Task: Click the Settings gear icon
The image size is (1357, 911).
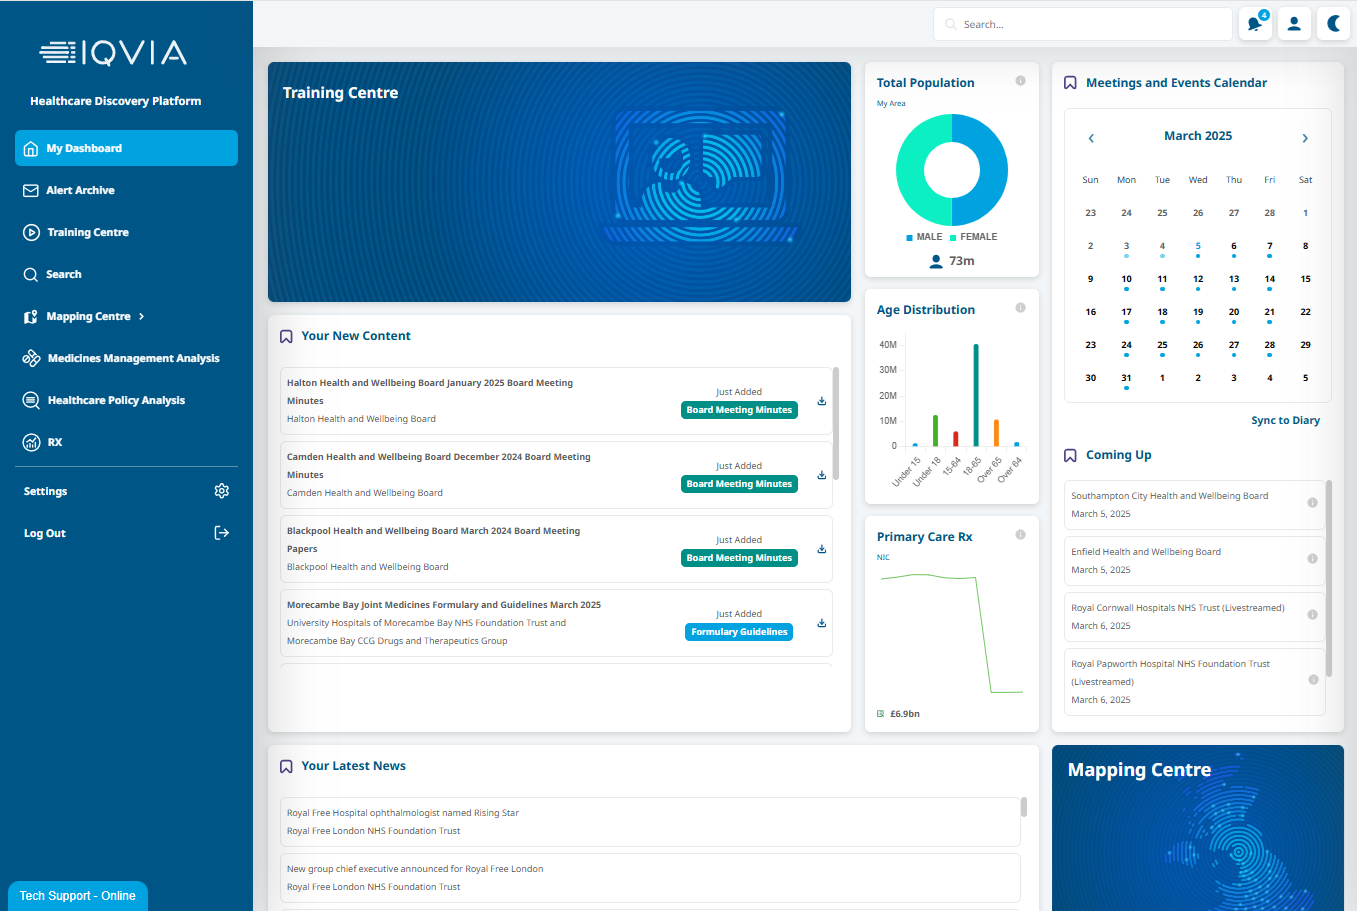Action: click(222, 491)
